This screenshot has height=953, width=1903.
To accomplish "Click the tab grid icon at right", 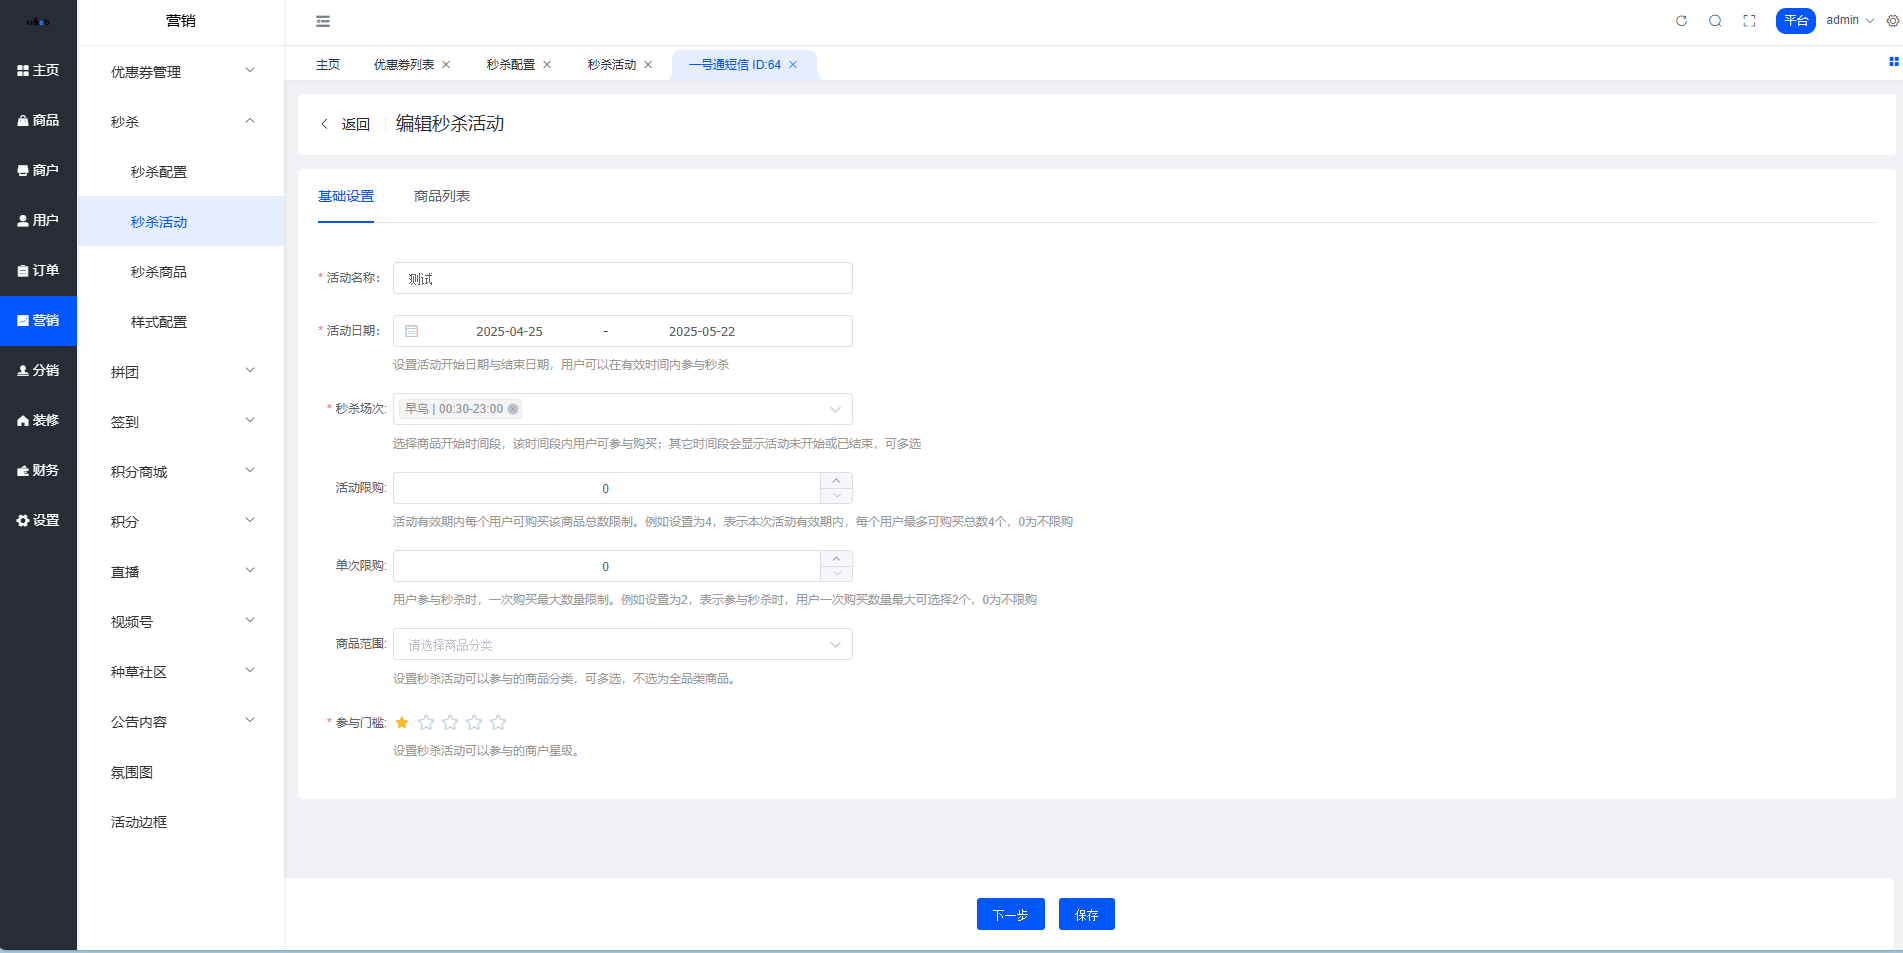I will coord(1893,62).
